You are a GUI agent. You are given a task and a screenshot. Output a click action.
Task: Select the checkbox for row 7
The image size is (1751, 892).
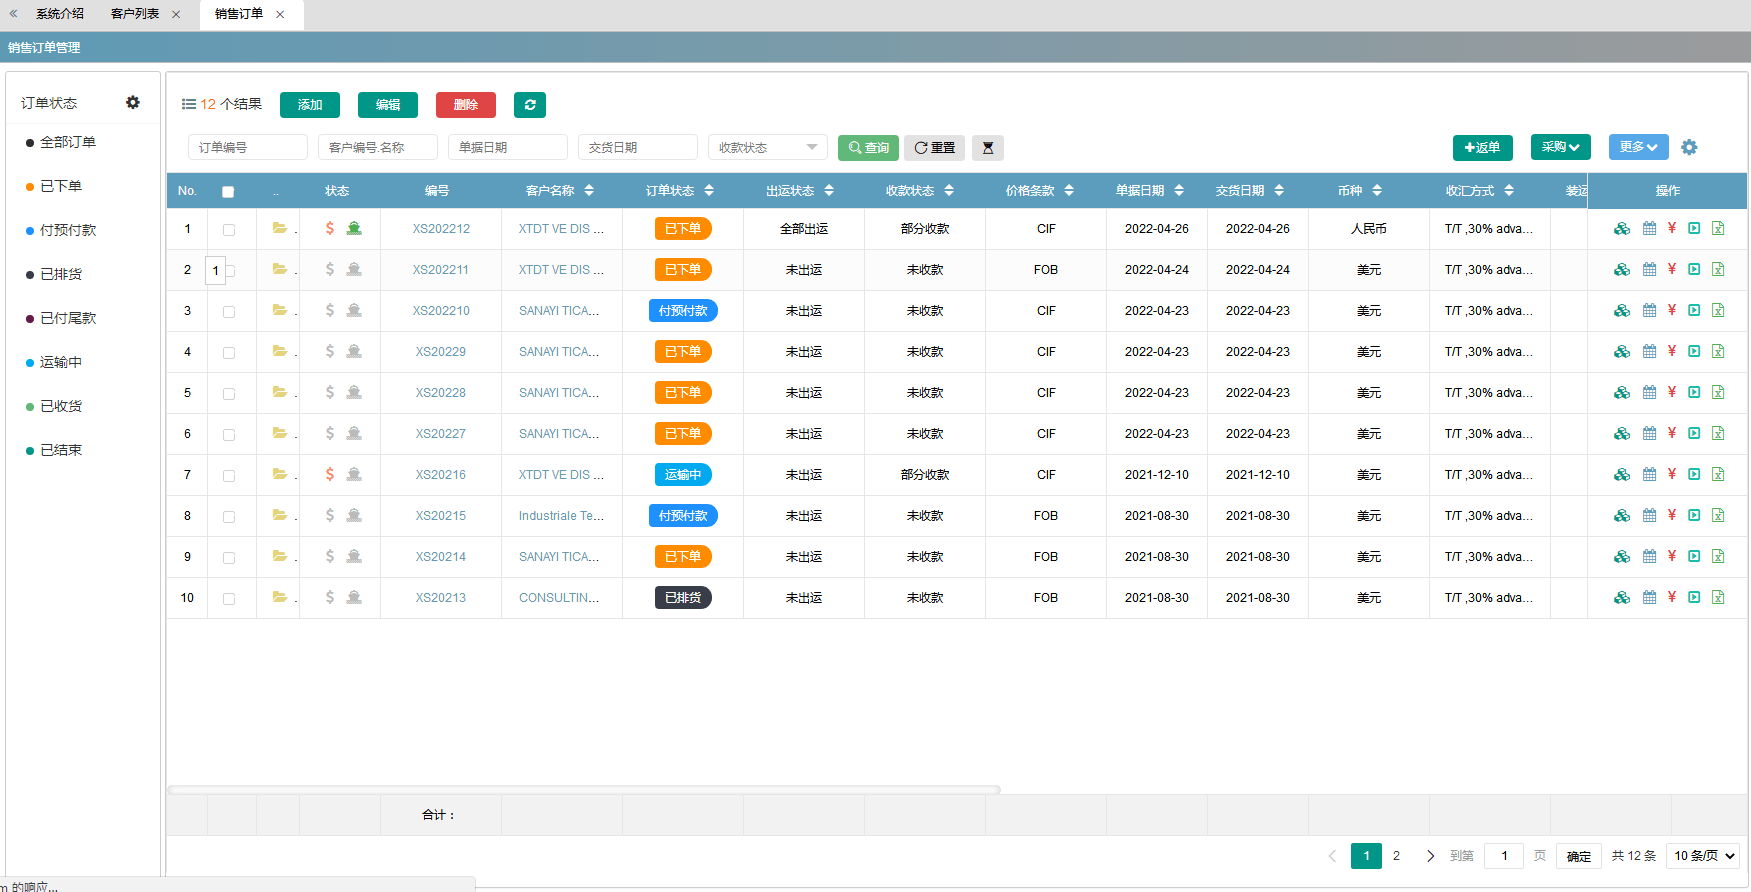coord(229,476)
